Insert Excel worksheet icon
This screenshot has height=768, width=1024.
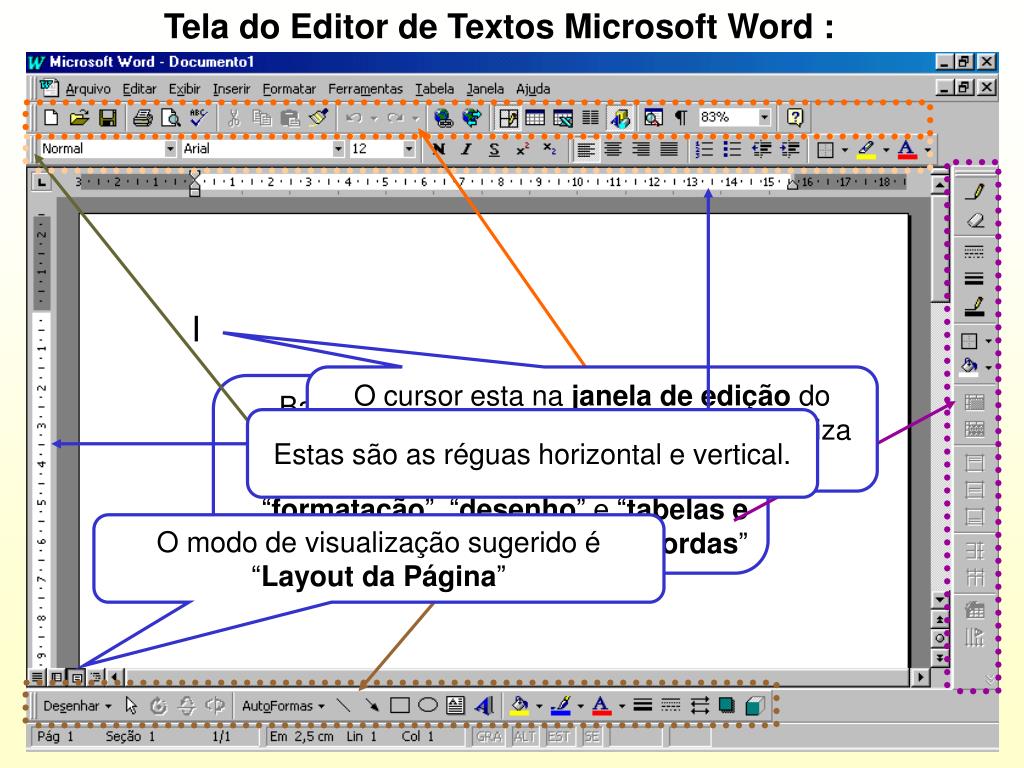tap(563, 118)
